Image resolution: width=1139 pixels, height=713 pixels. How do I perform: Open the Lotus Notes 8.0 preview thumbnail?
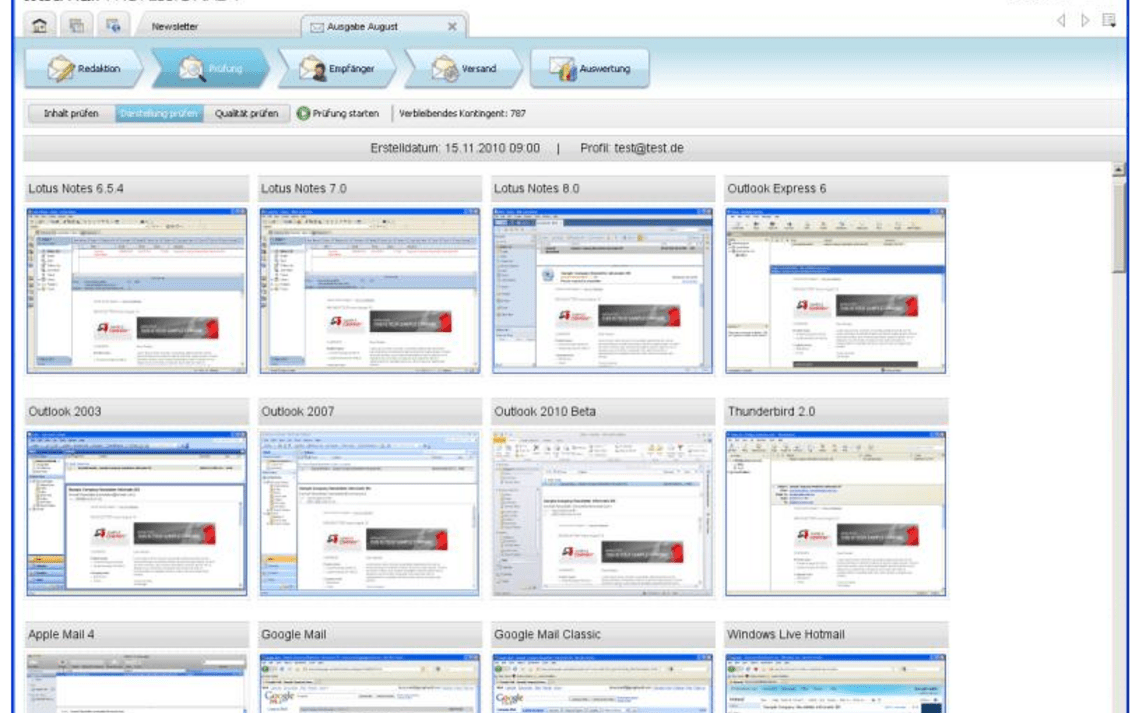click(602, 290)
